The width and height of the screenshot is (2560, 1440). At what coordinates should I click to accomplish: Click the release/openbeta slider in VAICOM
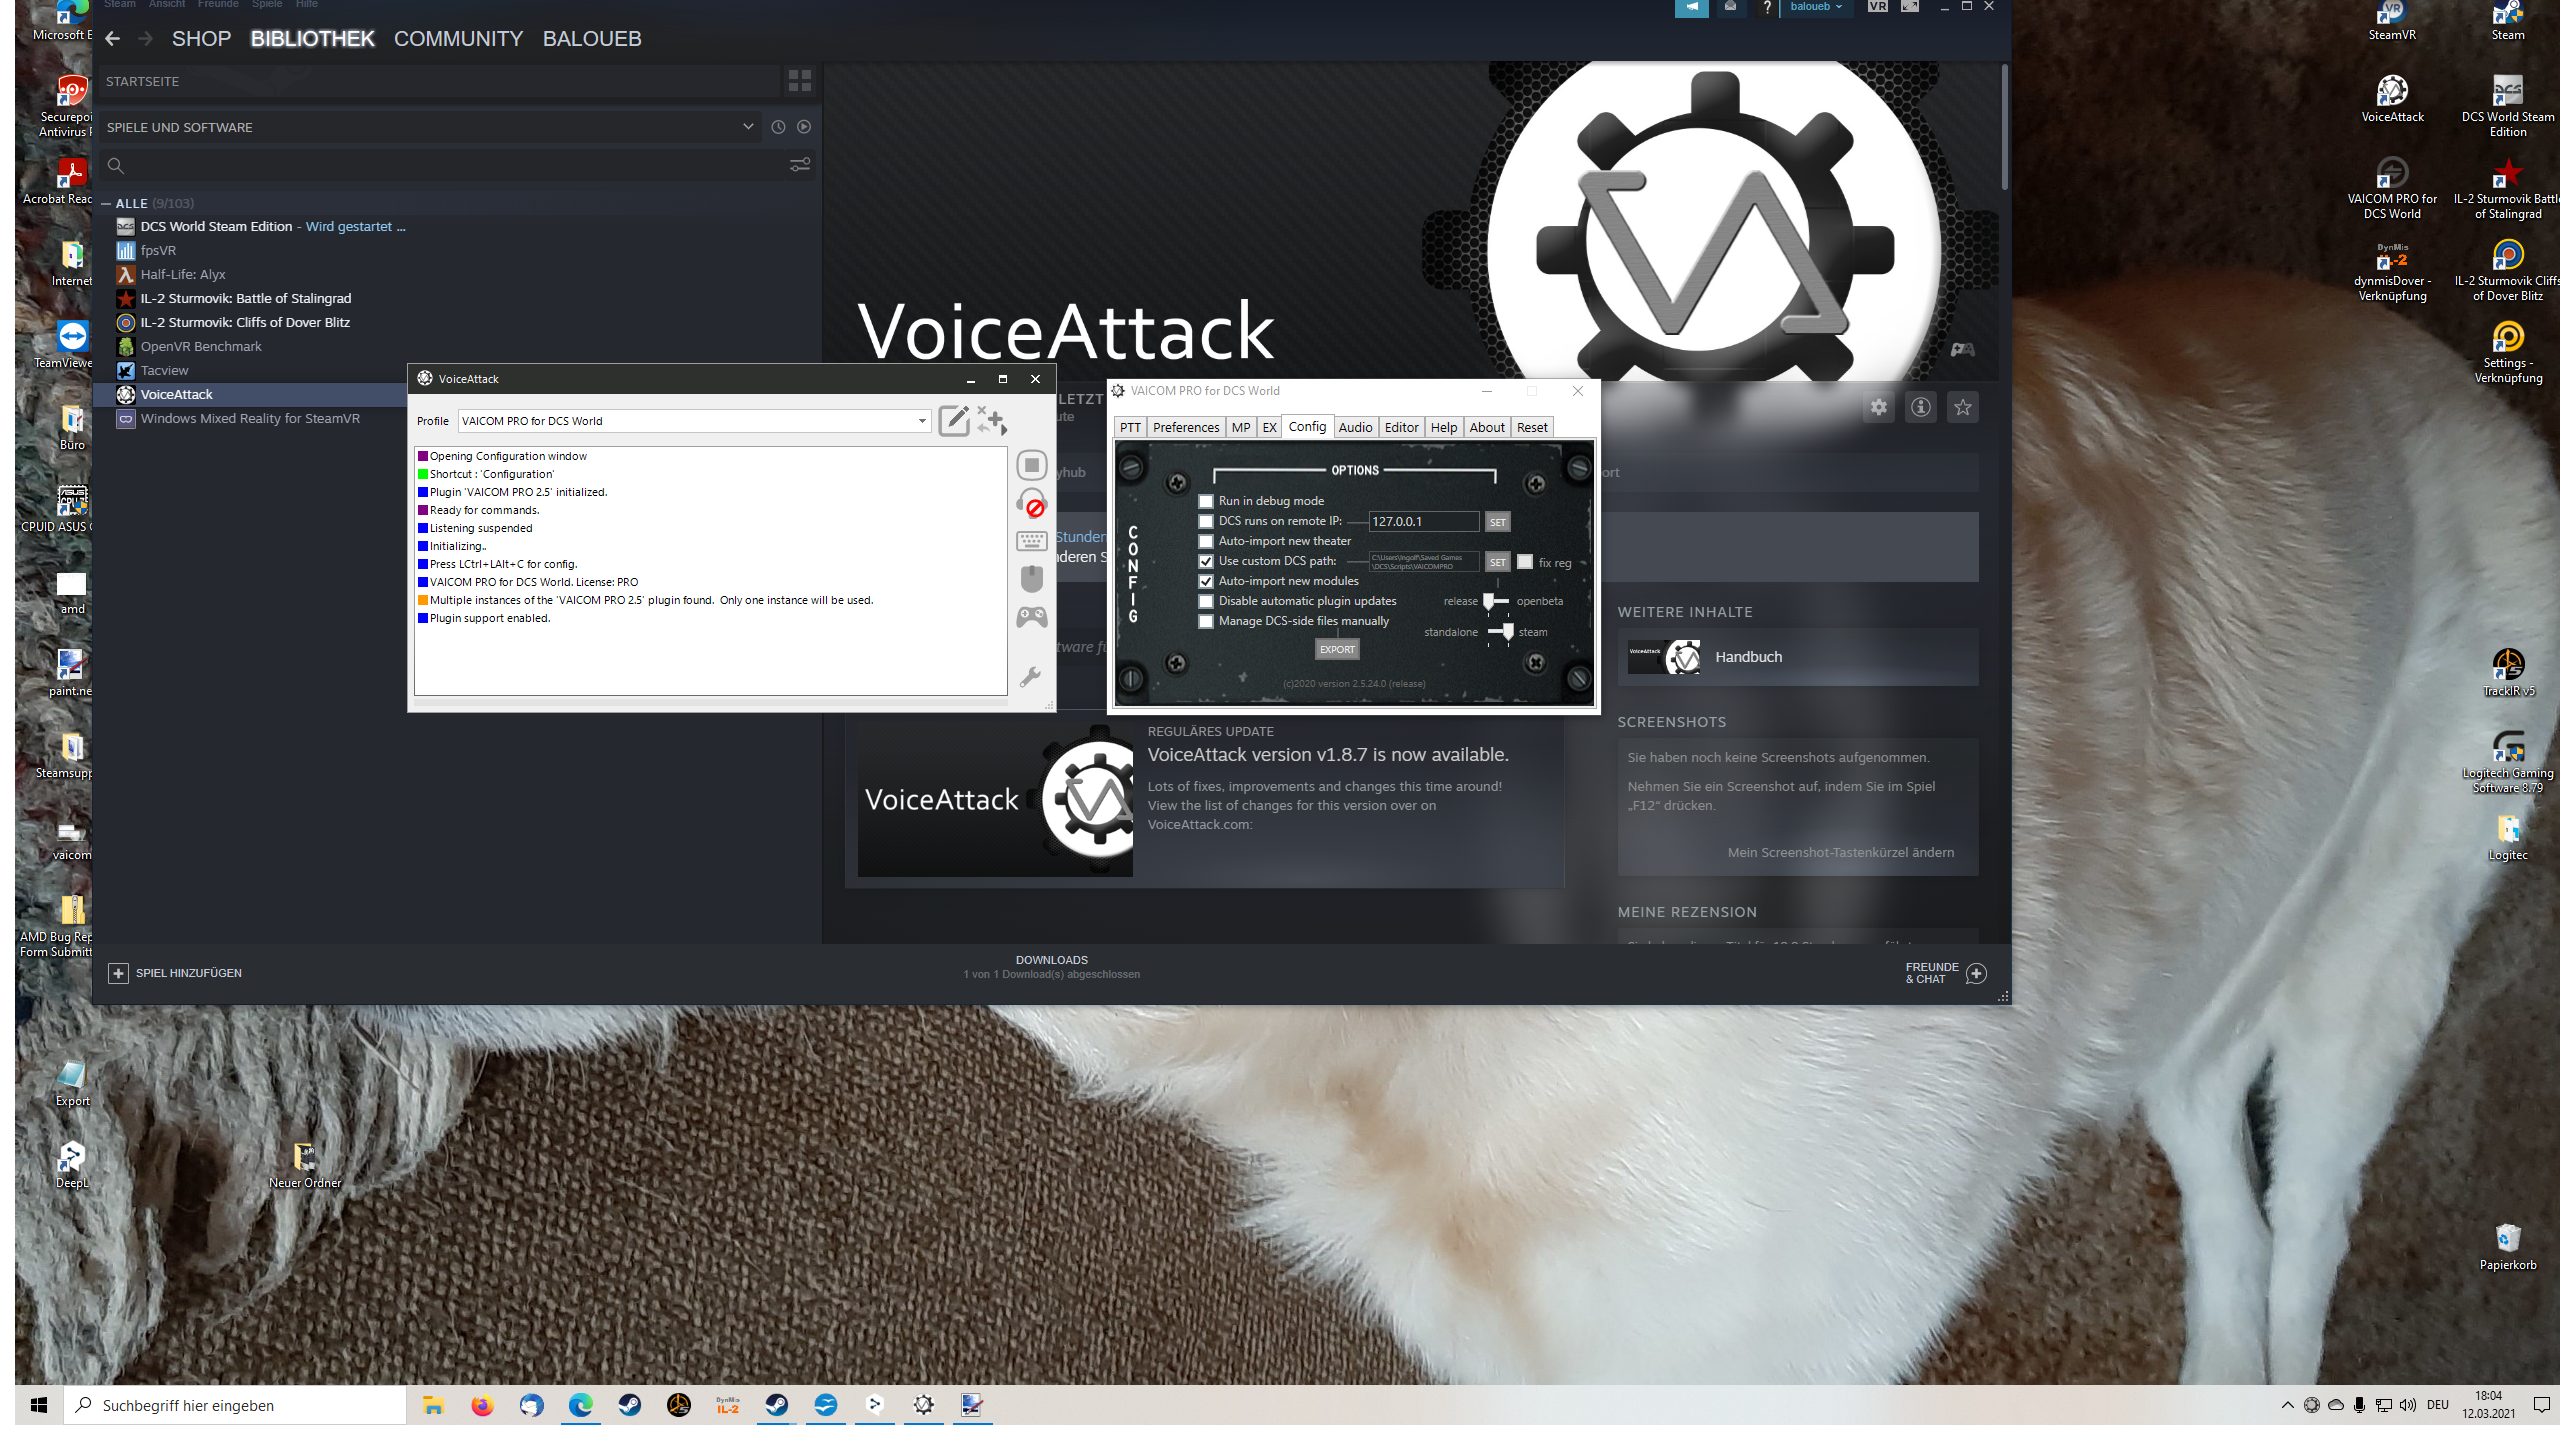[x=1497, y=601]
